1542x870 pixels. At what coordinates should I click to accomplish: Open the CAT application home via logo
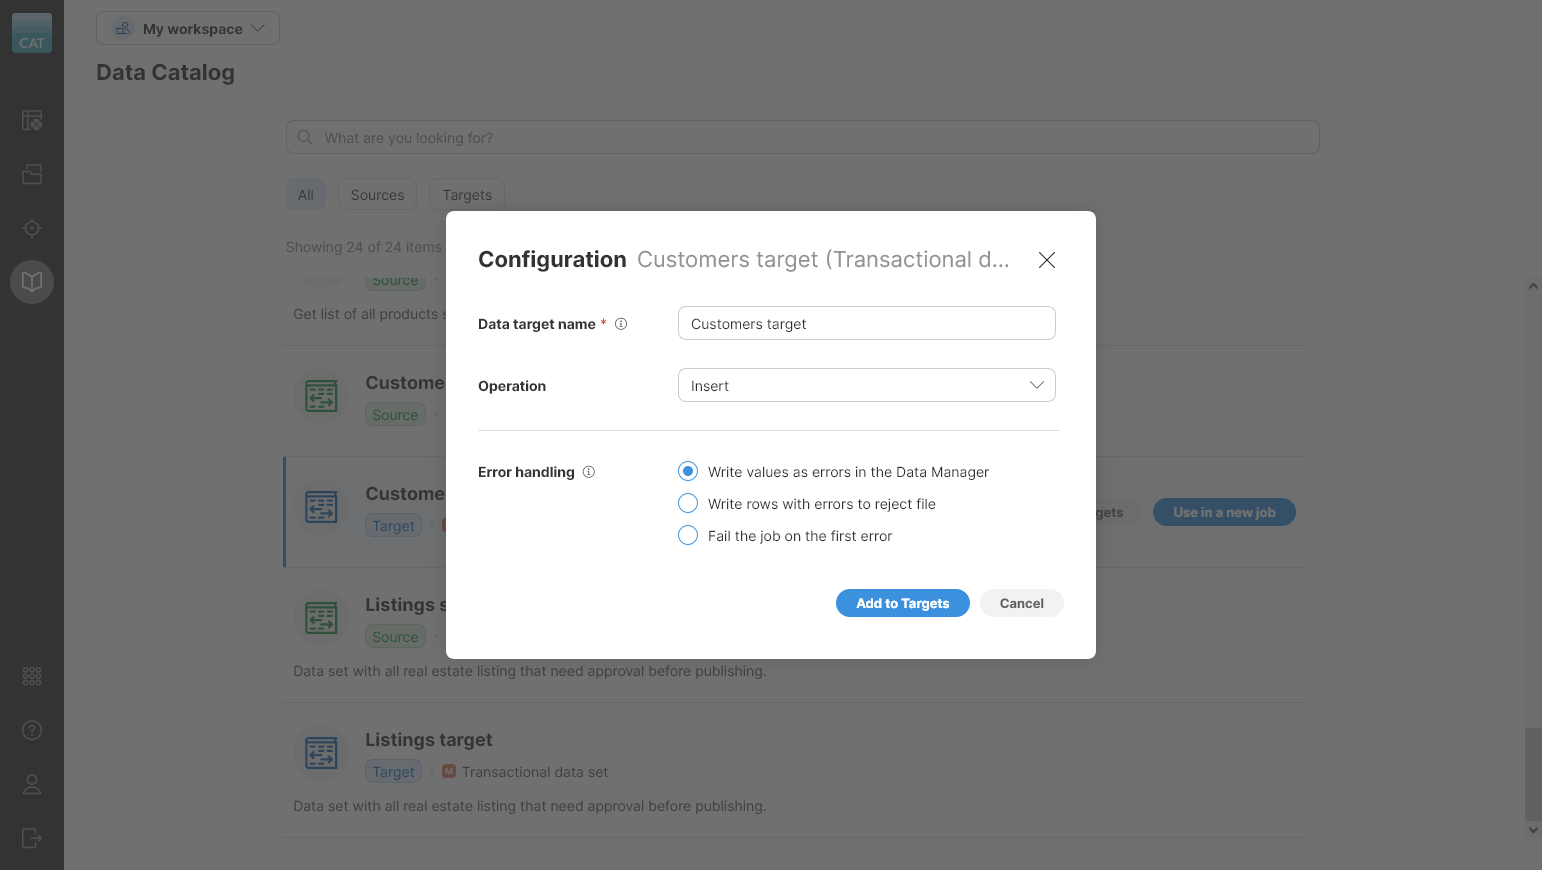click(31, 33)
